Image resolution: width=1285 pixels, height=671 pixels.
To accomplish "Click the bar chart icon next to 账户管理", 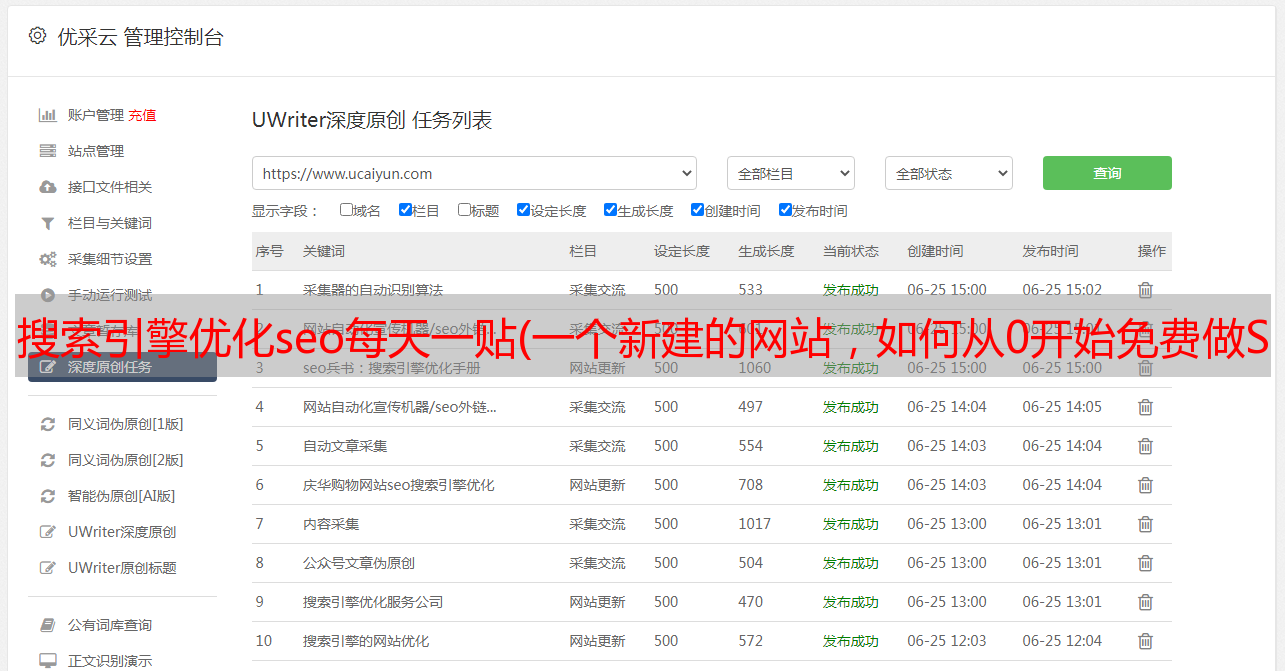I will click(x=47, y=115).
